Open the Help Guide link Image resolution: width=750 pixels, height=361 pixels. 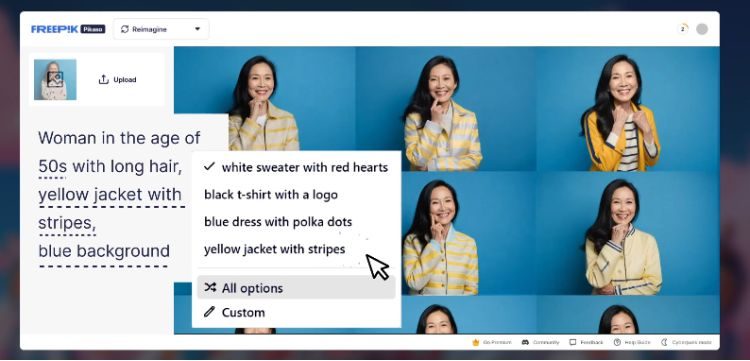pyautogui.click(x=632, y=342)
